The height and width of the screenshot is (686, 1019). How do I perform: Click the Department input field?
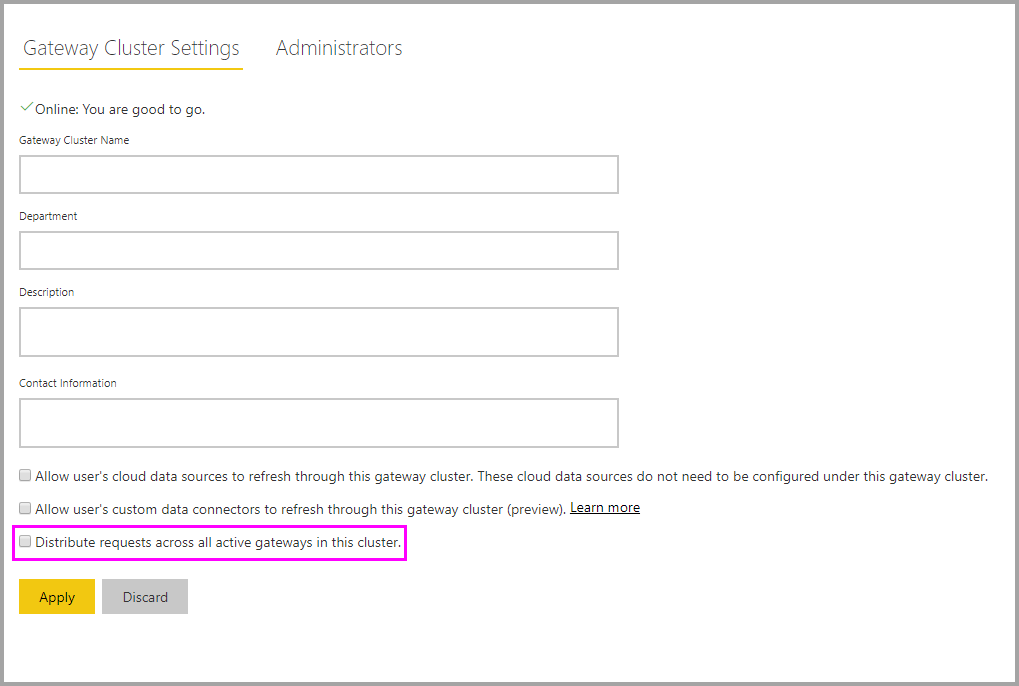(318, 250)
